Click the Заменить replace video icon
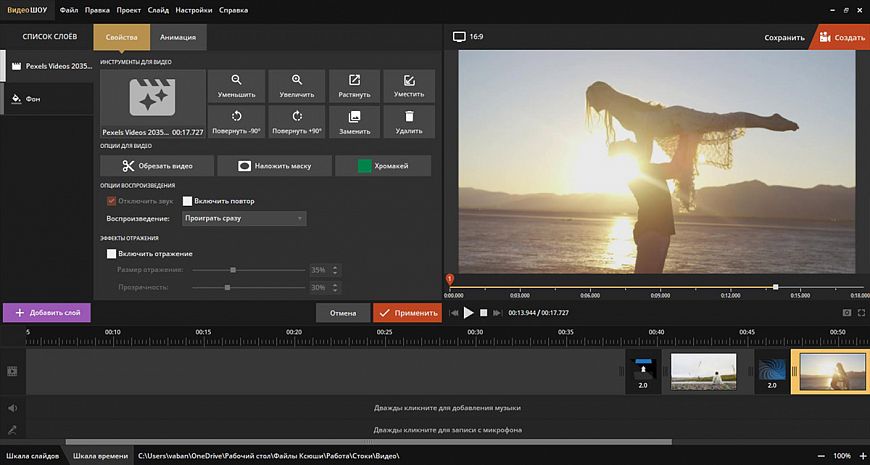This screenshot has width=870, height=465. tap(354, 122)
